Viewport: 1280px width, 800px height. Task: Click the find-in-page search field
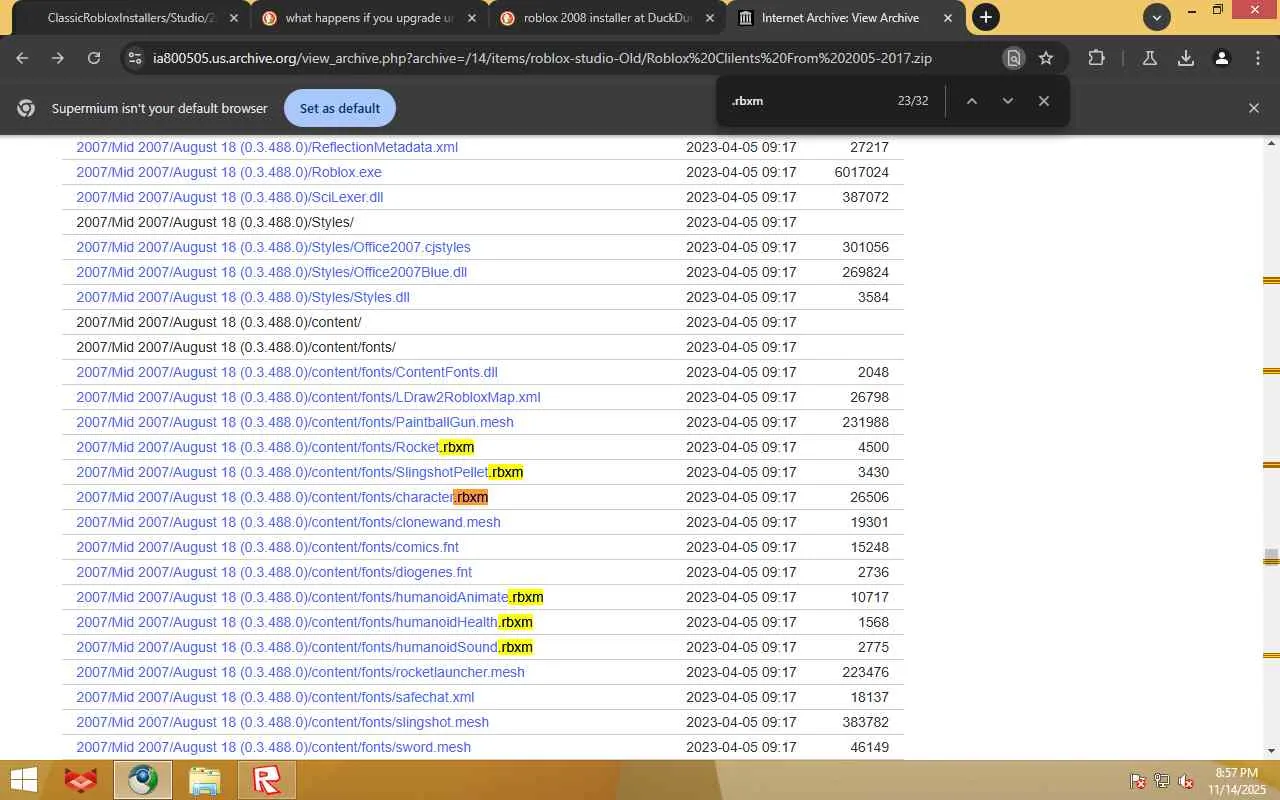coord(808,101)
